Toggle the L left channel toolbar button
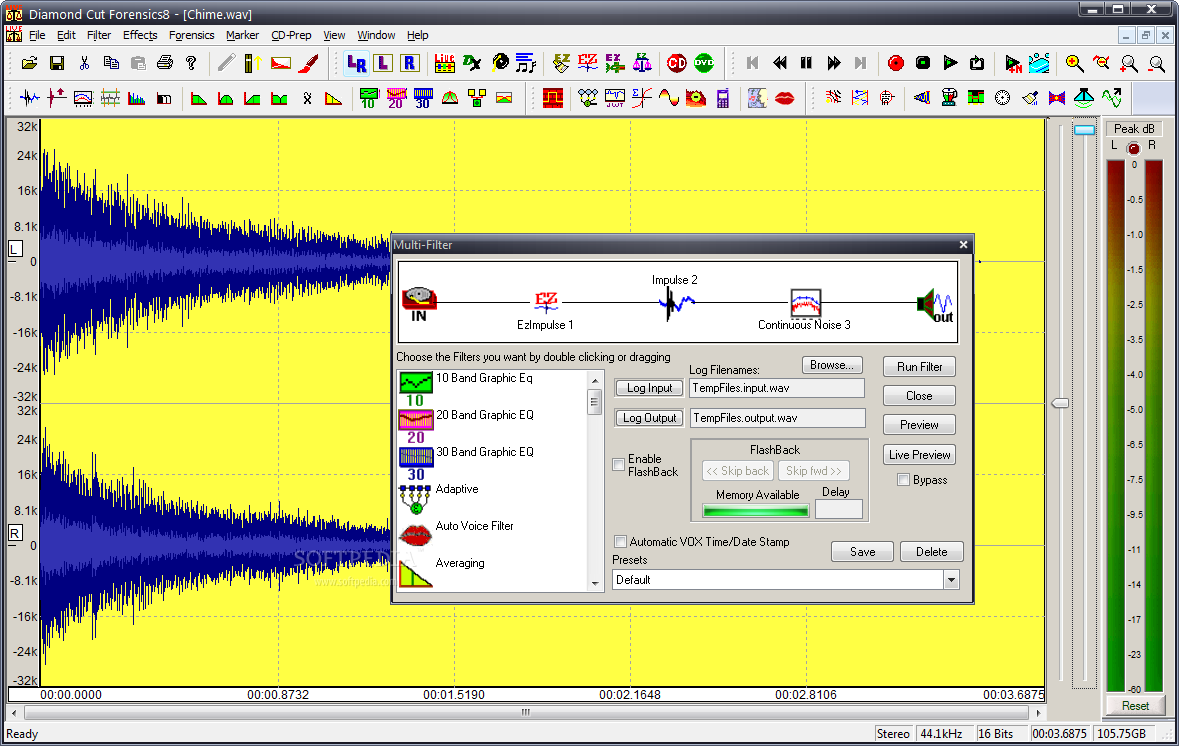 (x=383, y=63)
